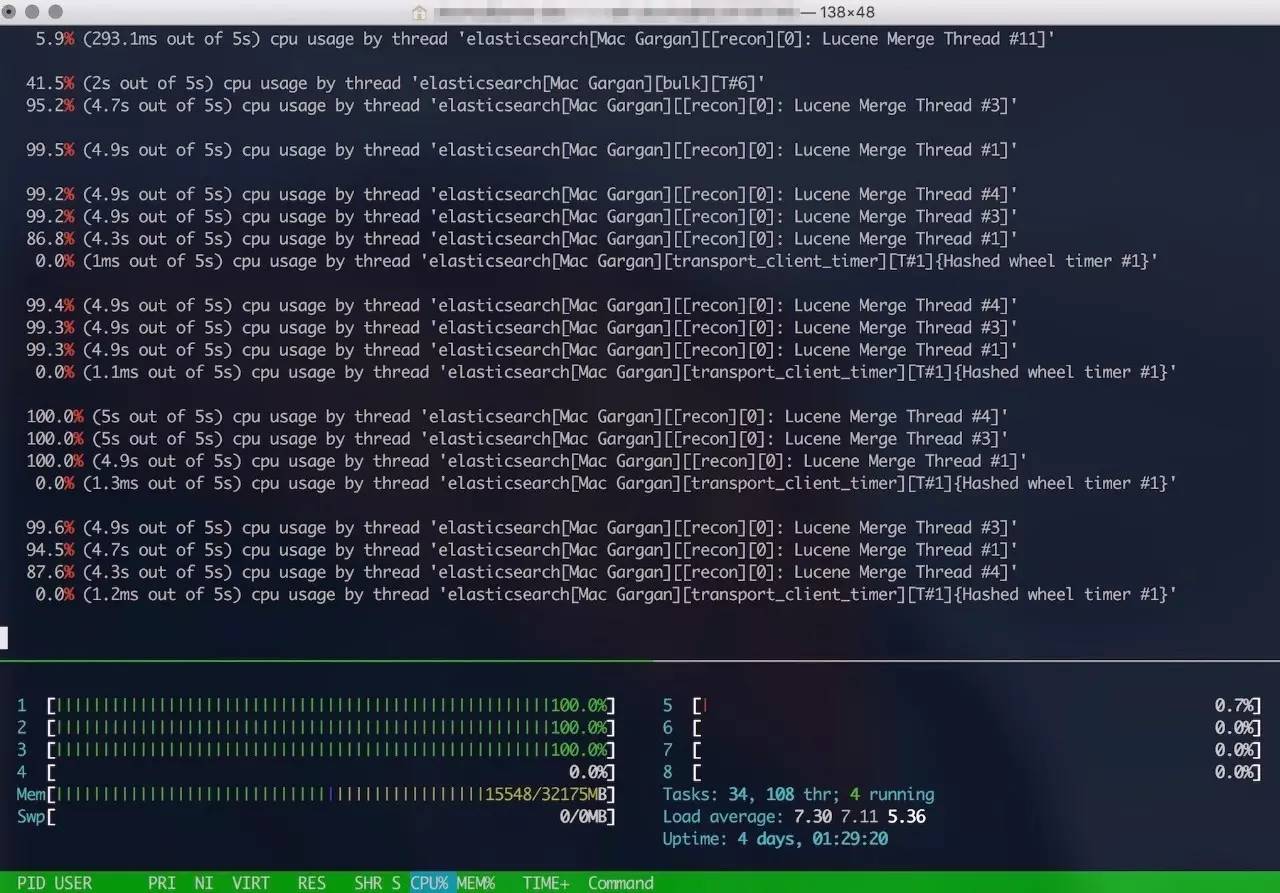Click the 0.0% (1.1ms out of 5s) timer line
Viewport: 1280px width, 893px height.
pyautogui.click(x=606, y=372)
